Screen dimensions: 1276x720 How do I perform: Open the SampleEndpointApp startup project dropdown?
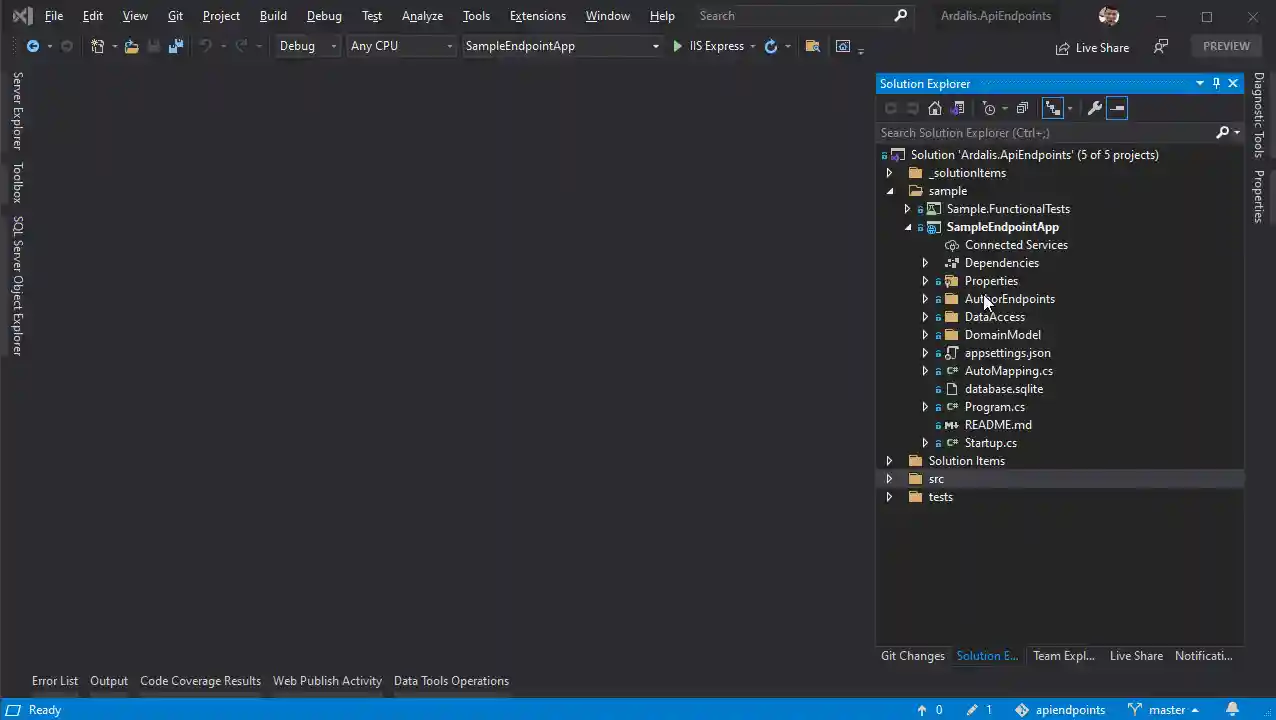click(x=562, y=46)
